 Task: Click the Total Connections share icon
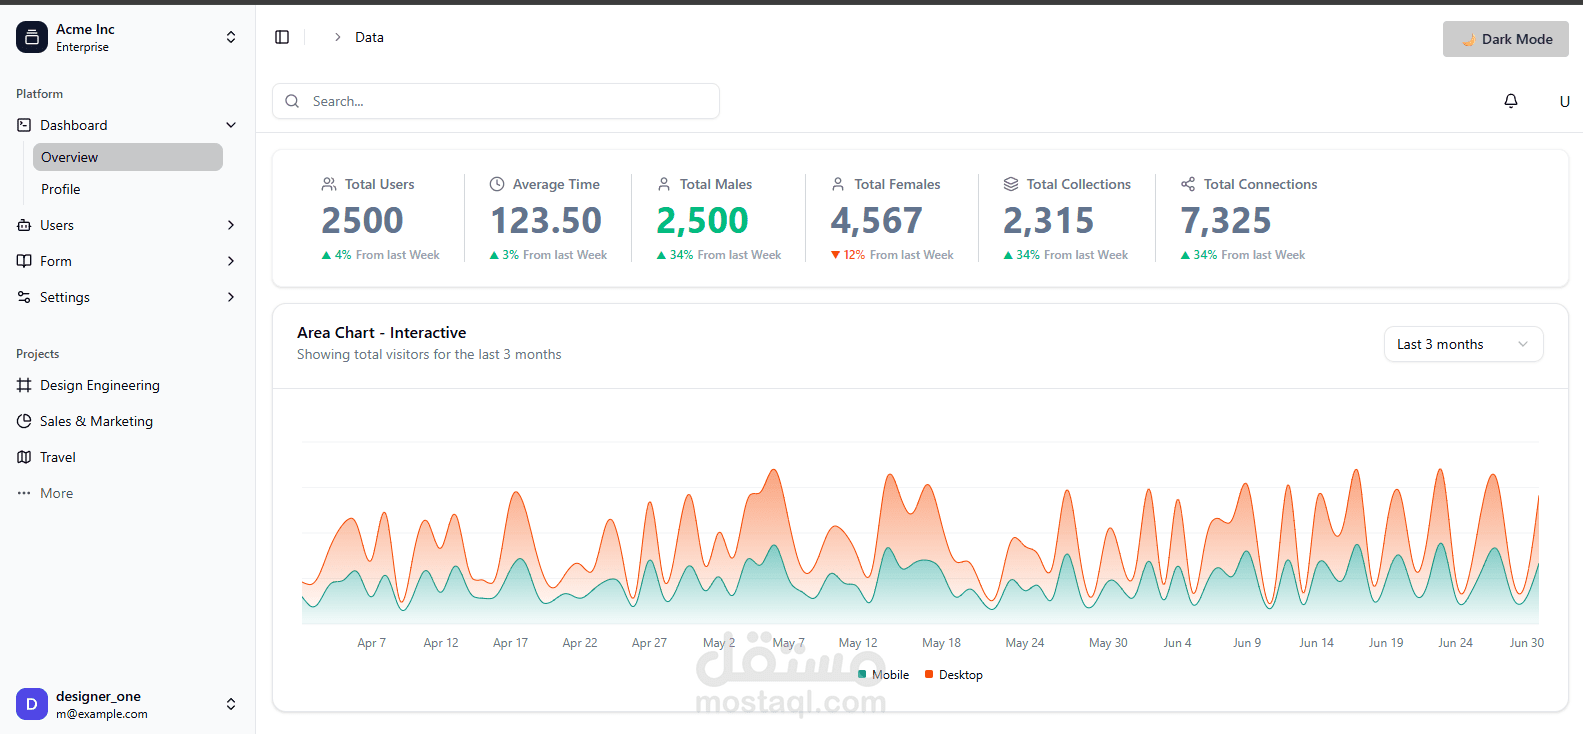coord(1188,184)
